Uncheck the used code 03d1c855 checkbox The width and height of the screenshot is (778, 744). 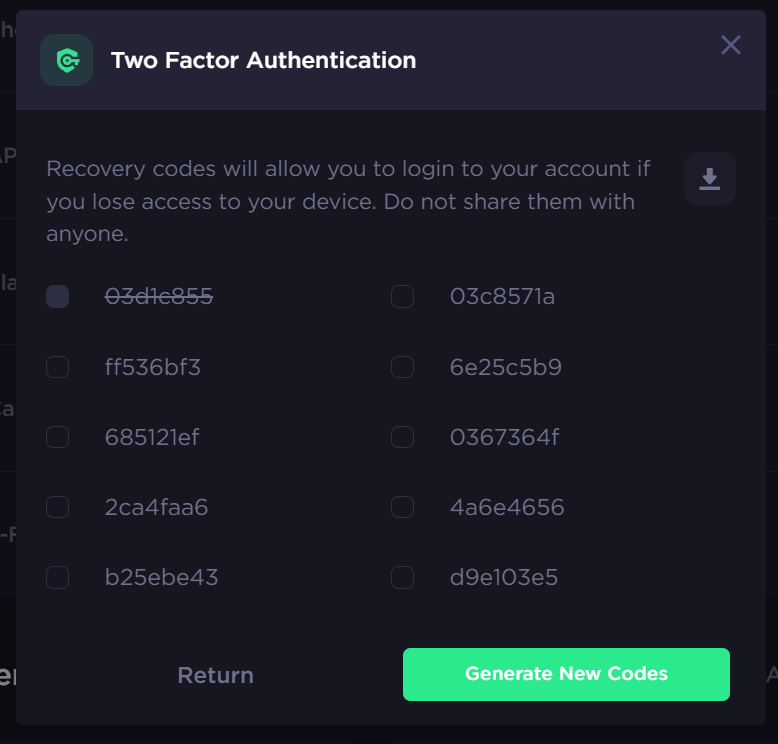[58, 296]
